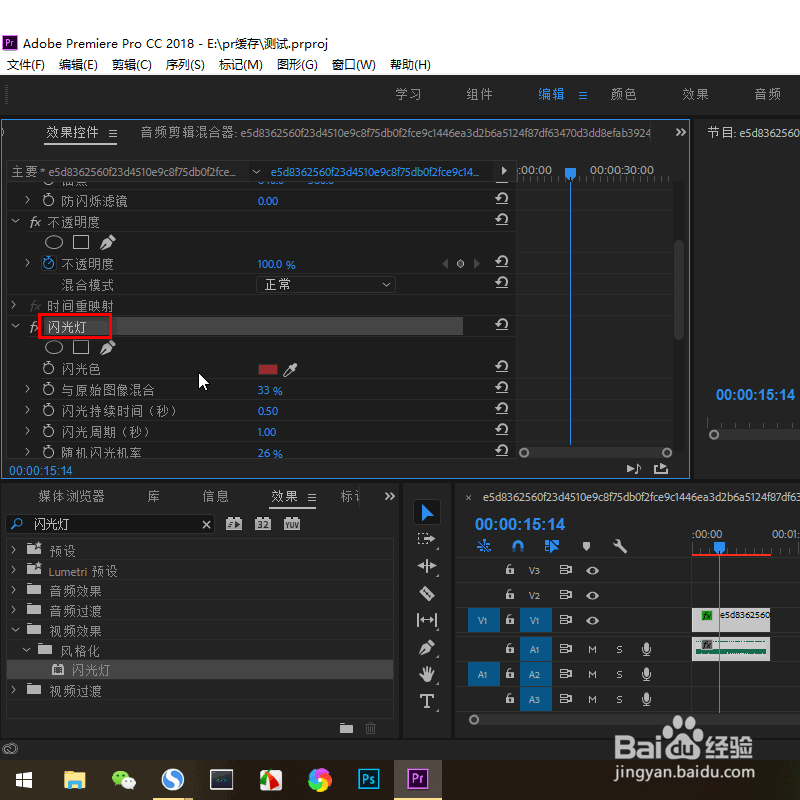Open the 窗口(W) menu
The width and height of the screenshot is (800, 800).
click(x=354, y=65)
